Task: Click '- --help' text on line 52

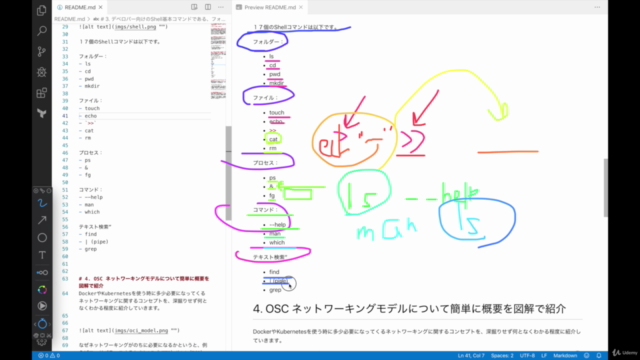Action: pos(91,197)
